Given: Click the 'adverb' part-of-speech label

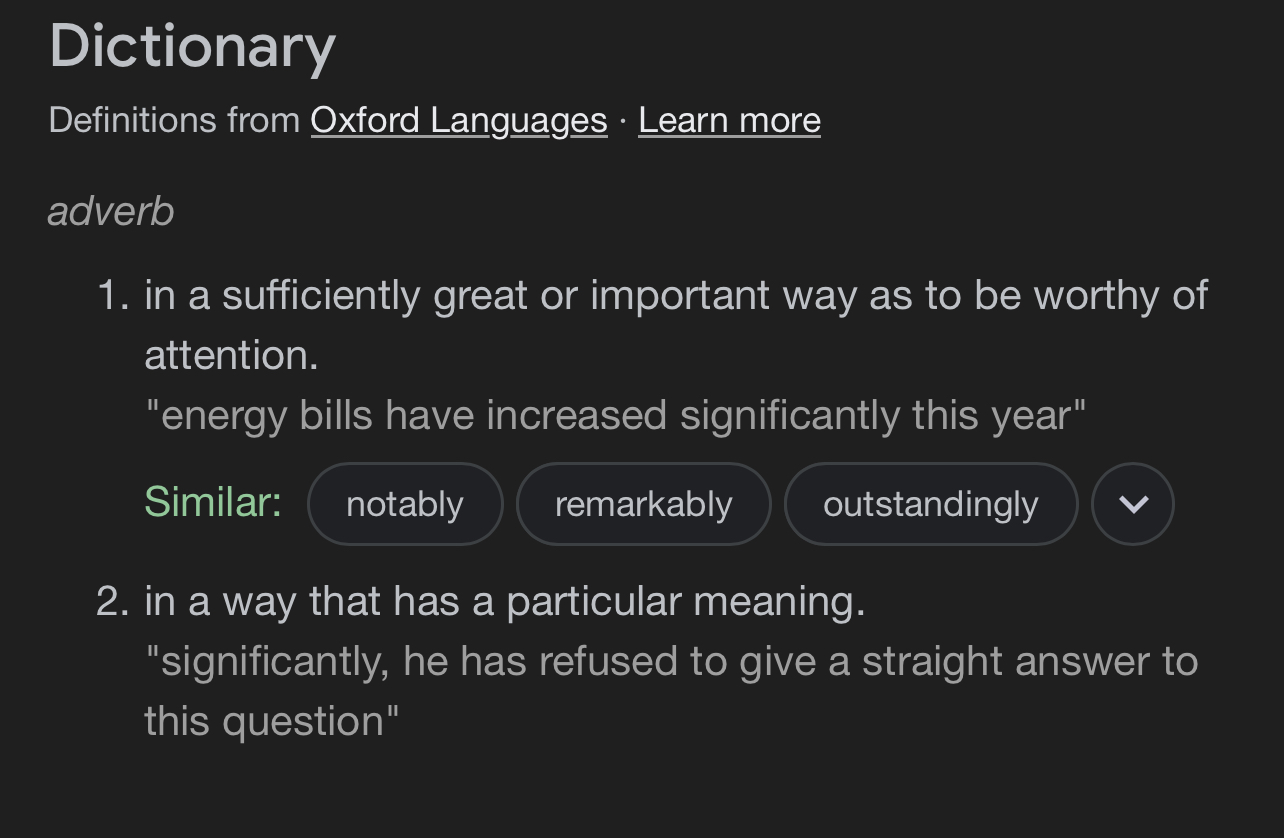Looking at the screenshot, I should point(111,211).
